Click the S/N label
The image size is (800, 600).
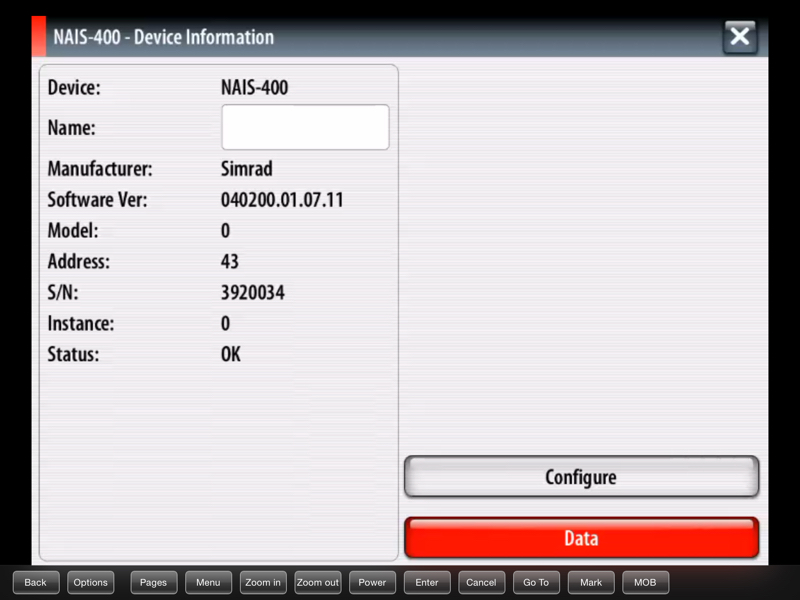[63, 292]
